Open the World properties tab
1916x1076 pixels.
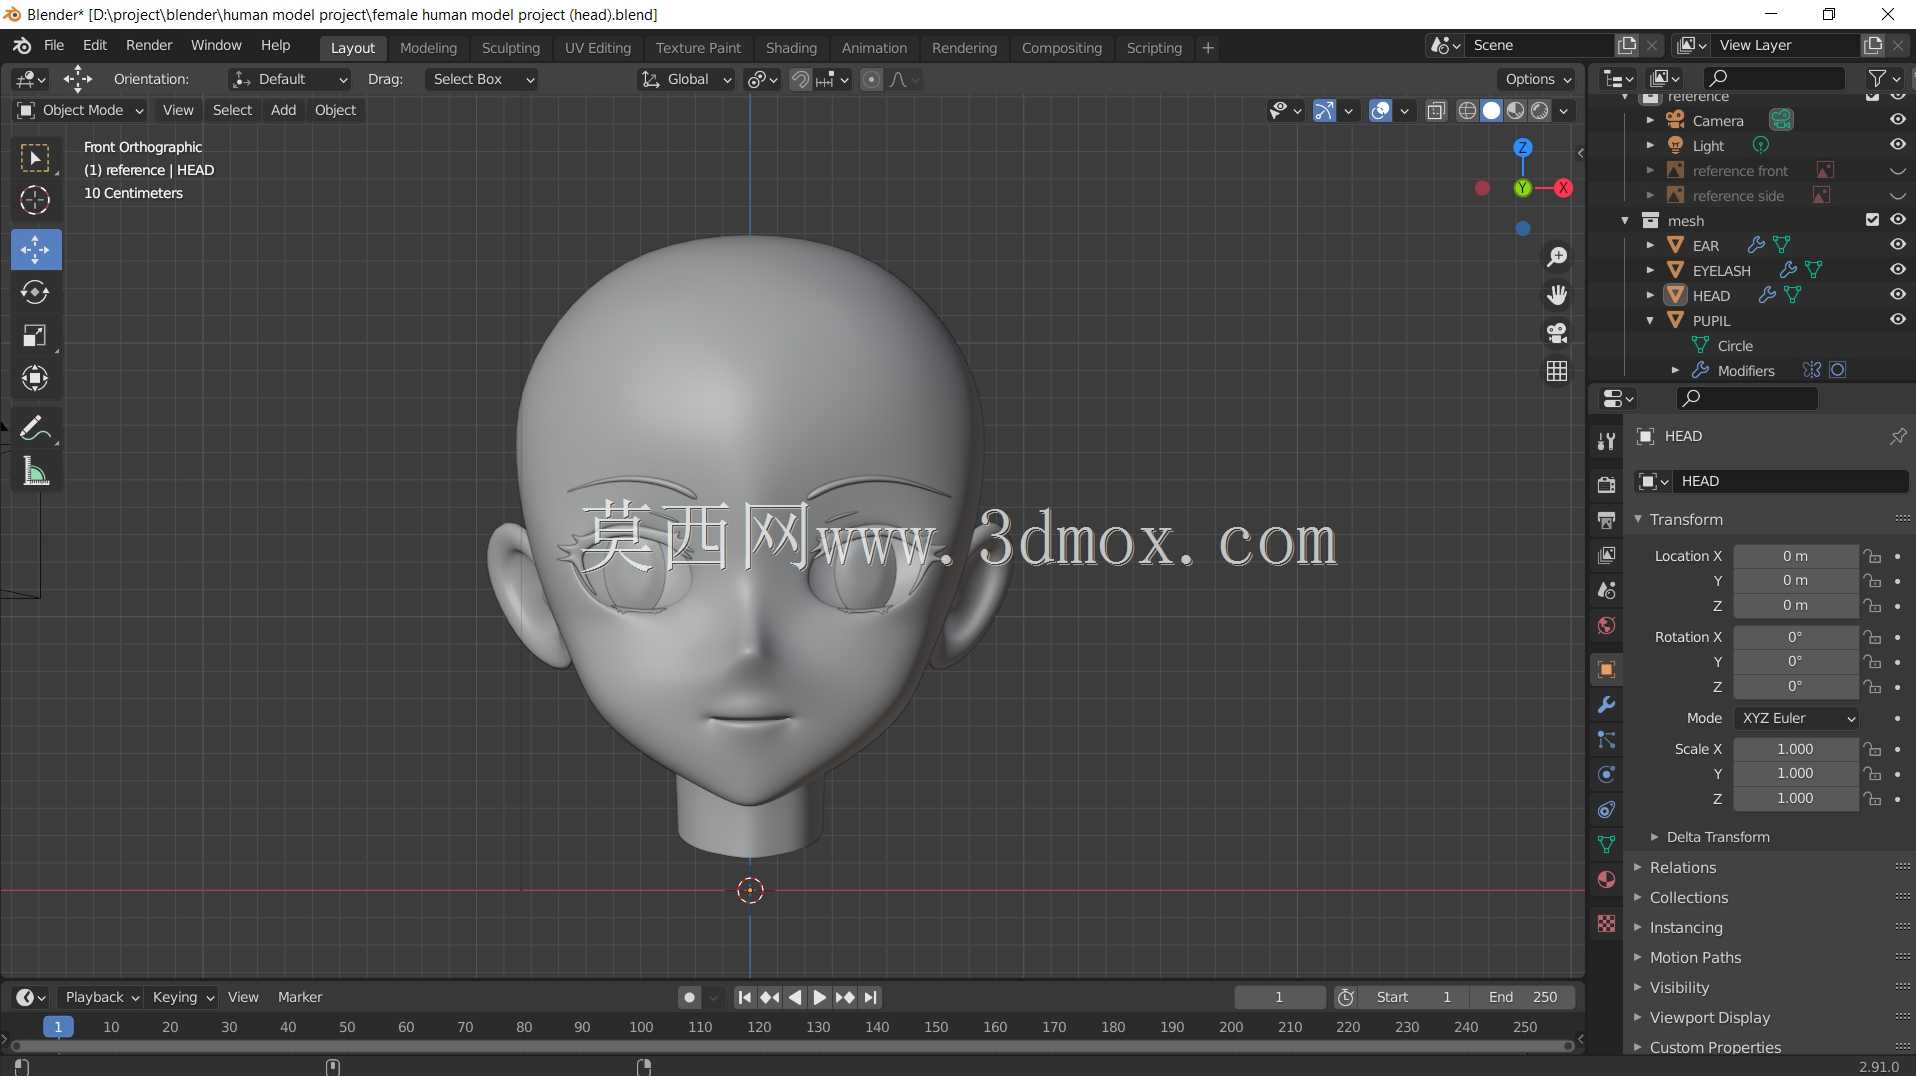tap(1606, 625)
